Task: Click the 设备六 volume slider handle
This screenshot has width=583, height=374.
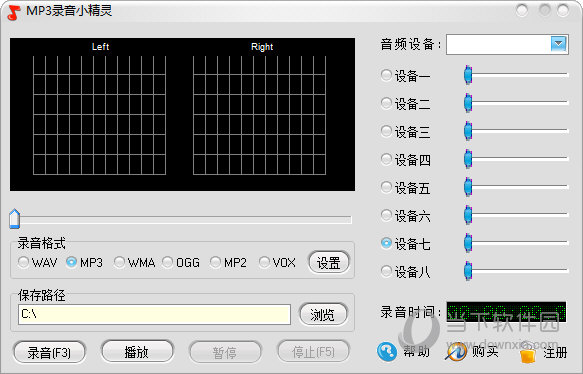Action: coord(468,215)
